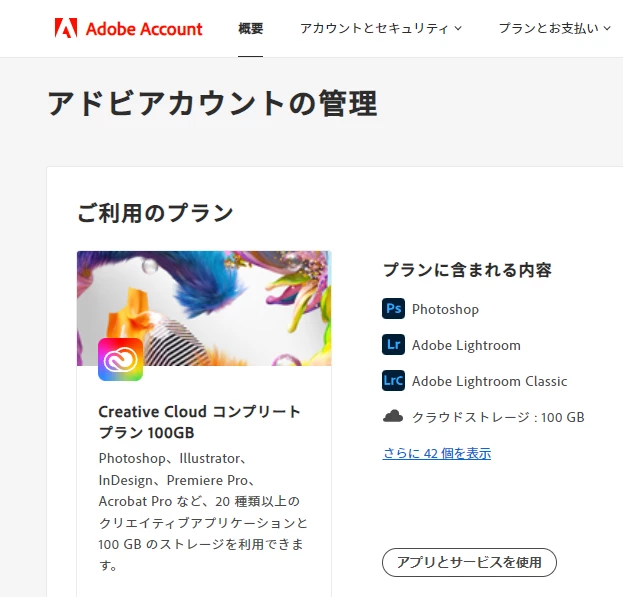Click the Creative Cloud rainbow app icon

point(120,359)
